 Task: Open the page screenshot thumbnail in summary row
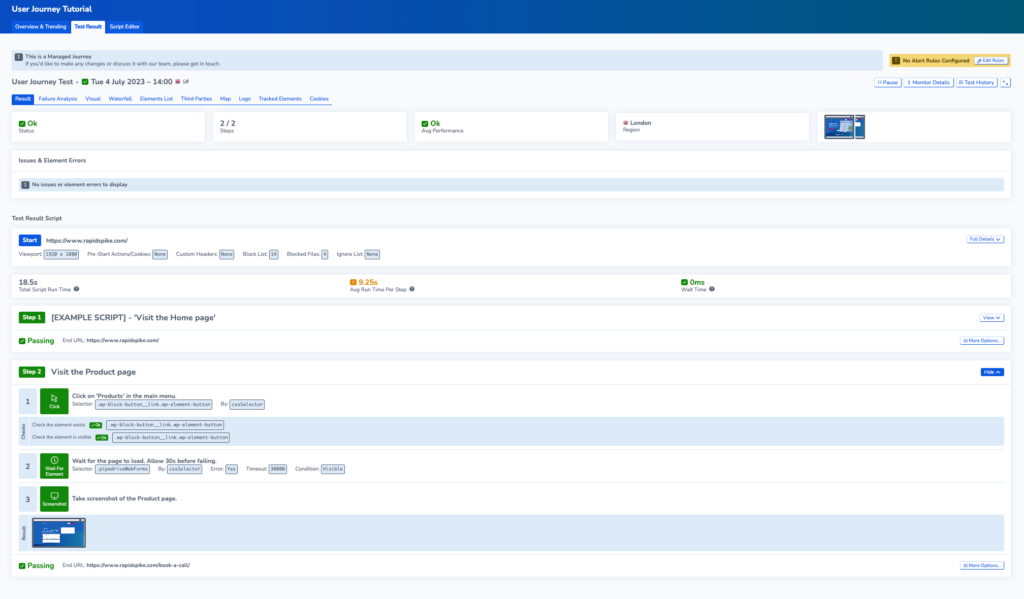click(844, 127)
